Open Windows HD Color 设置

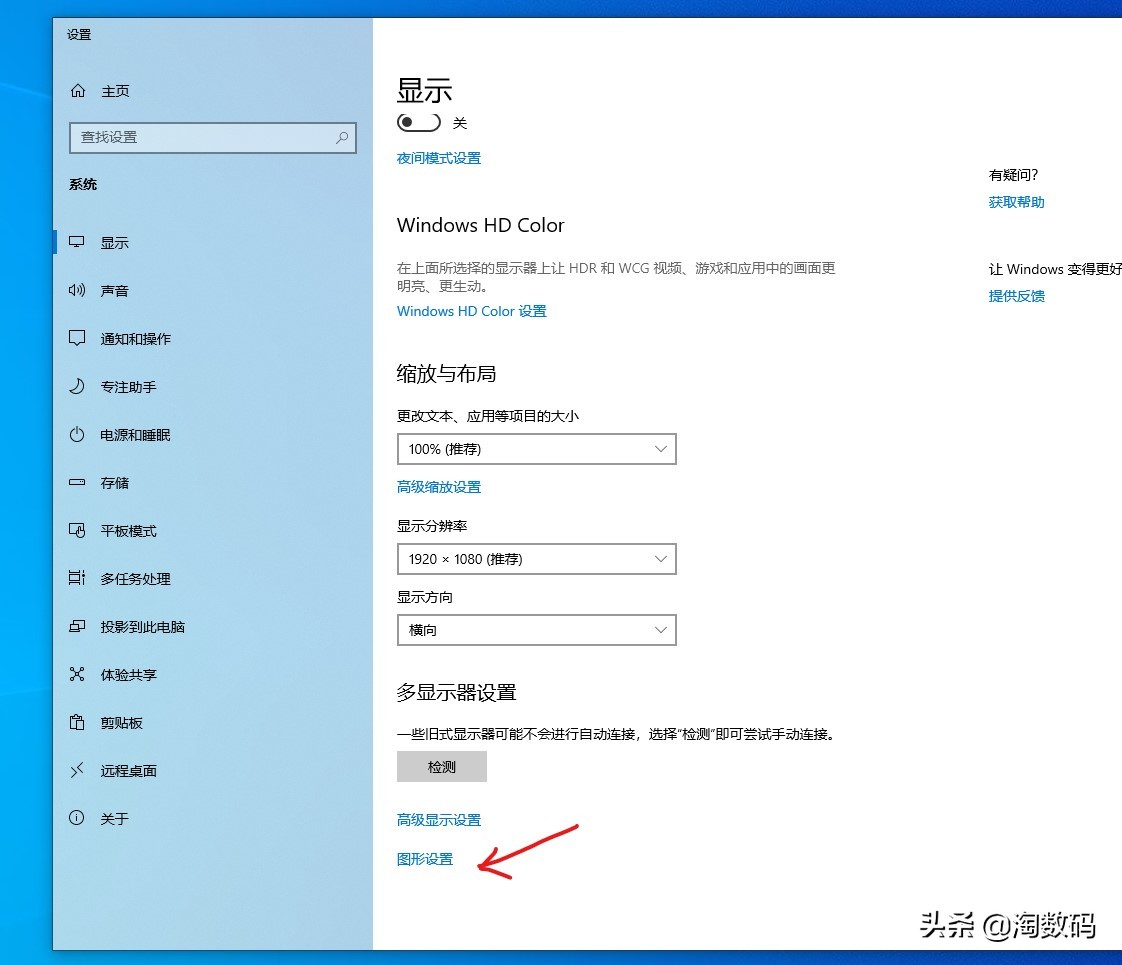pos(471,311)
